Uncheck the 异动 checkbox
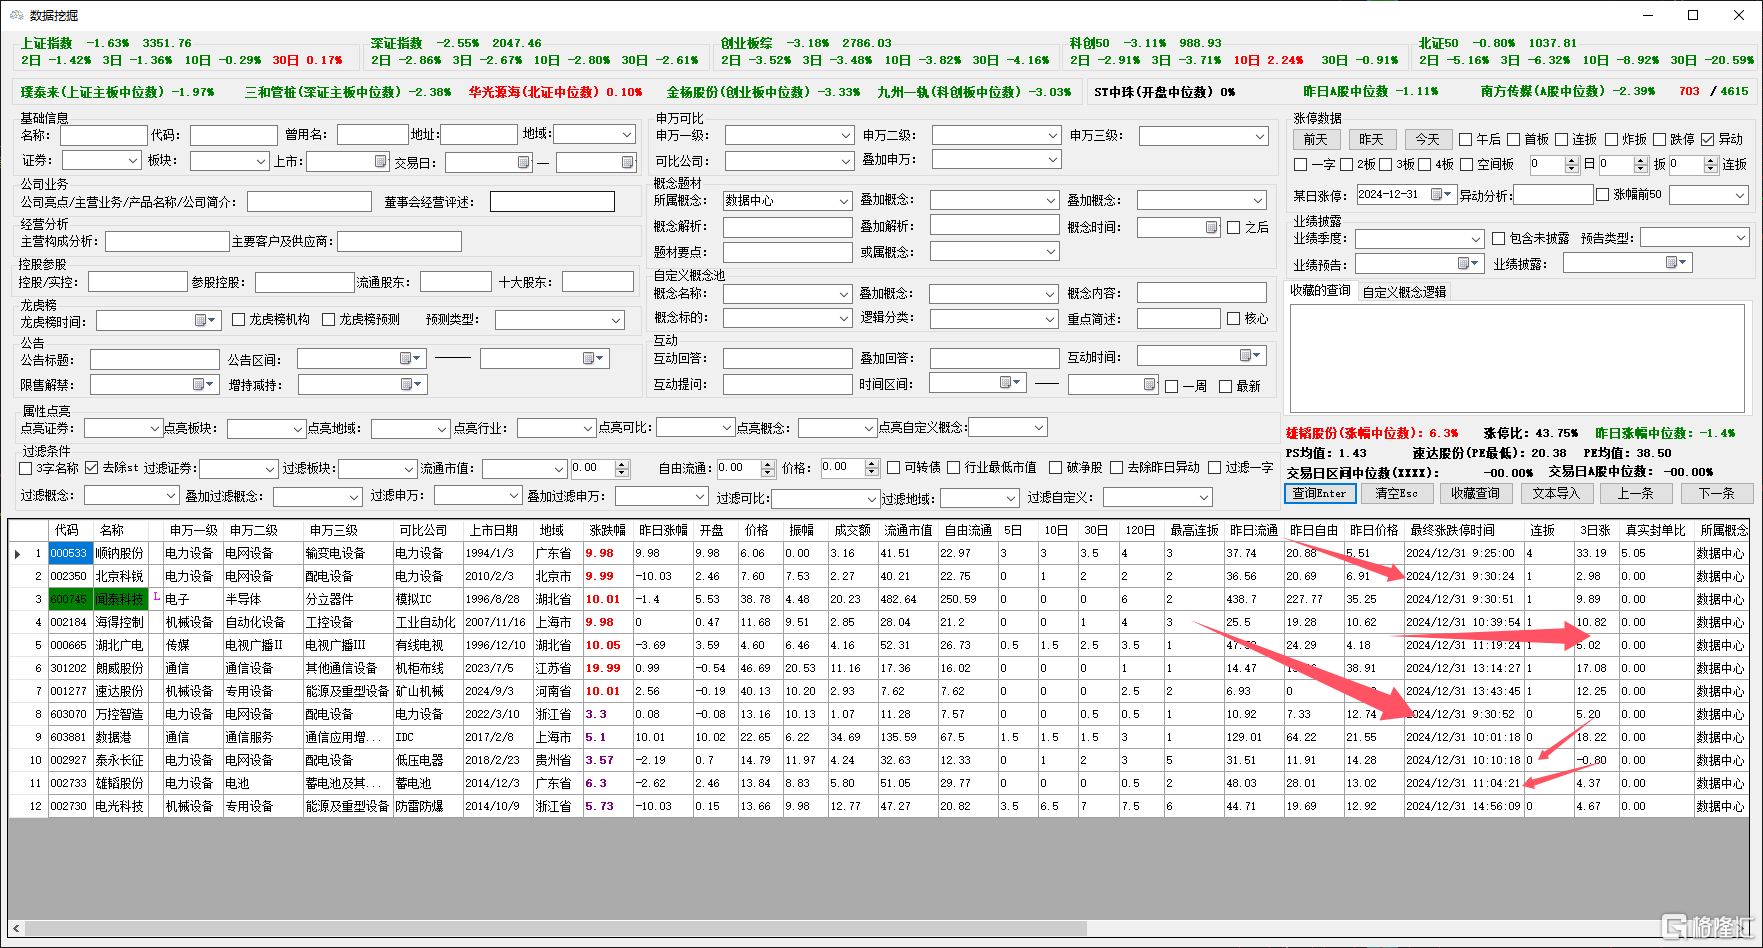 (1708, 140)
